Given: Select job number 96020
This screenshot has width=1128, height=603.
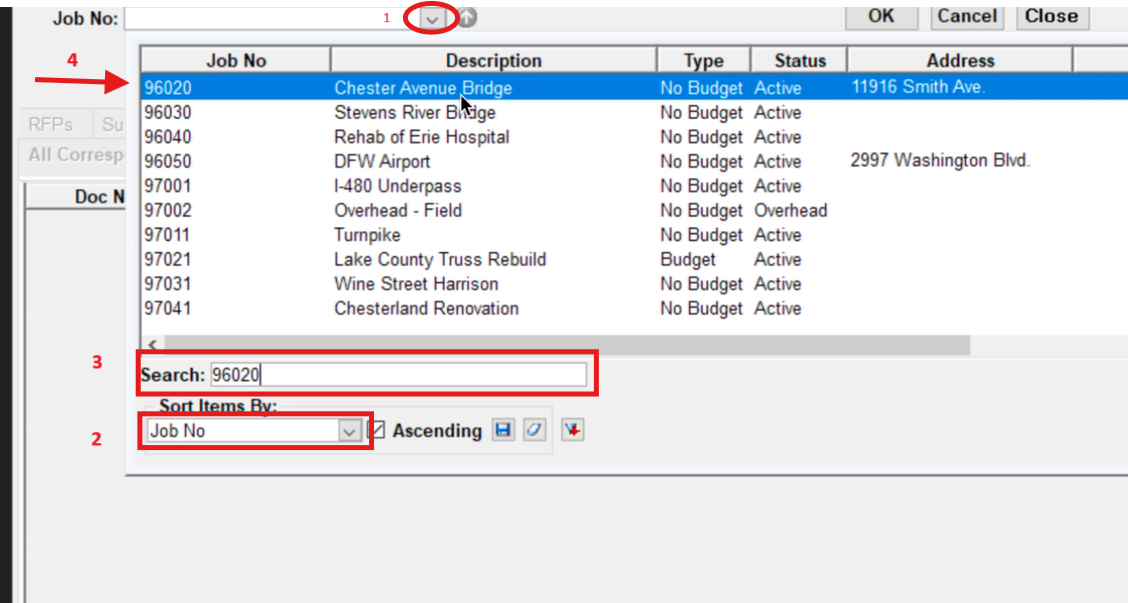Looking at the screenshot, I should (x=168, y=89).
